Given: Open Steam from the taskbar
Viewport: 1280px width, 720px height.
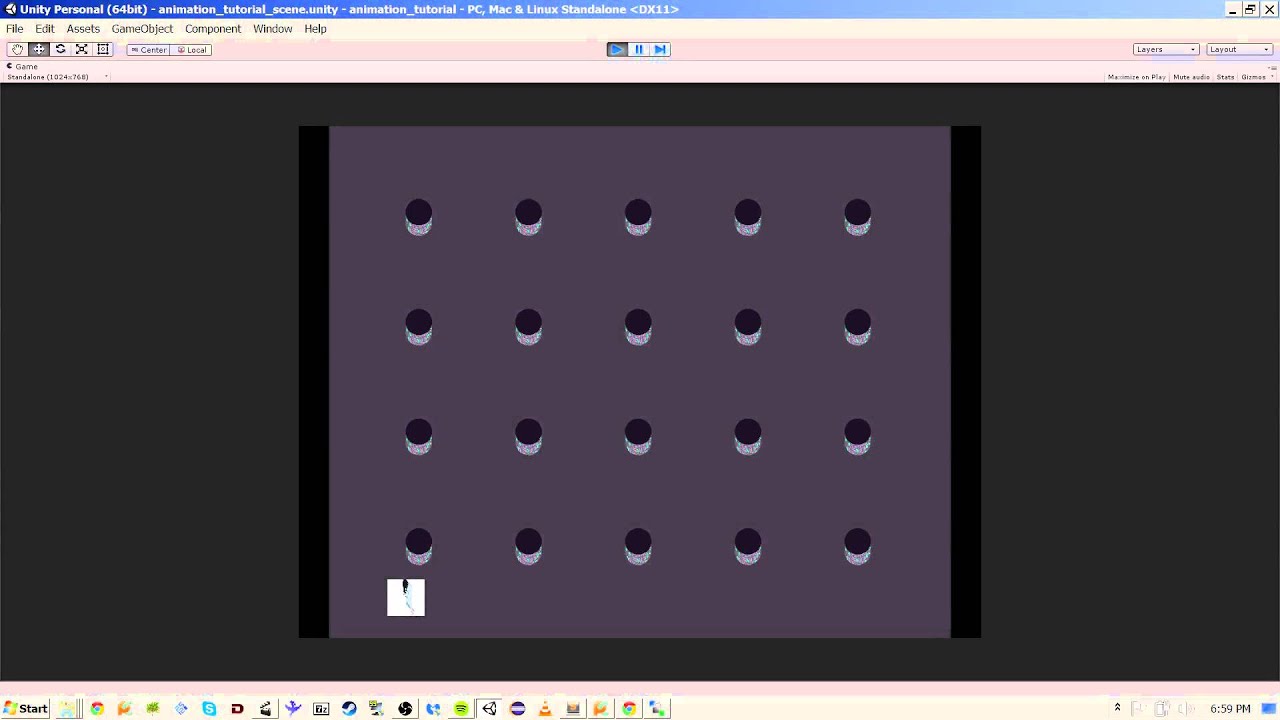Looking at the screenshot, I should [x=349, y=708].
